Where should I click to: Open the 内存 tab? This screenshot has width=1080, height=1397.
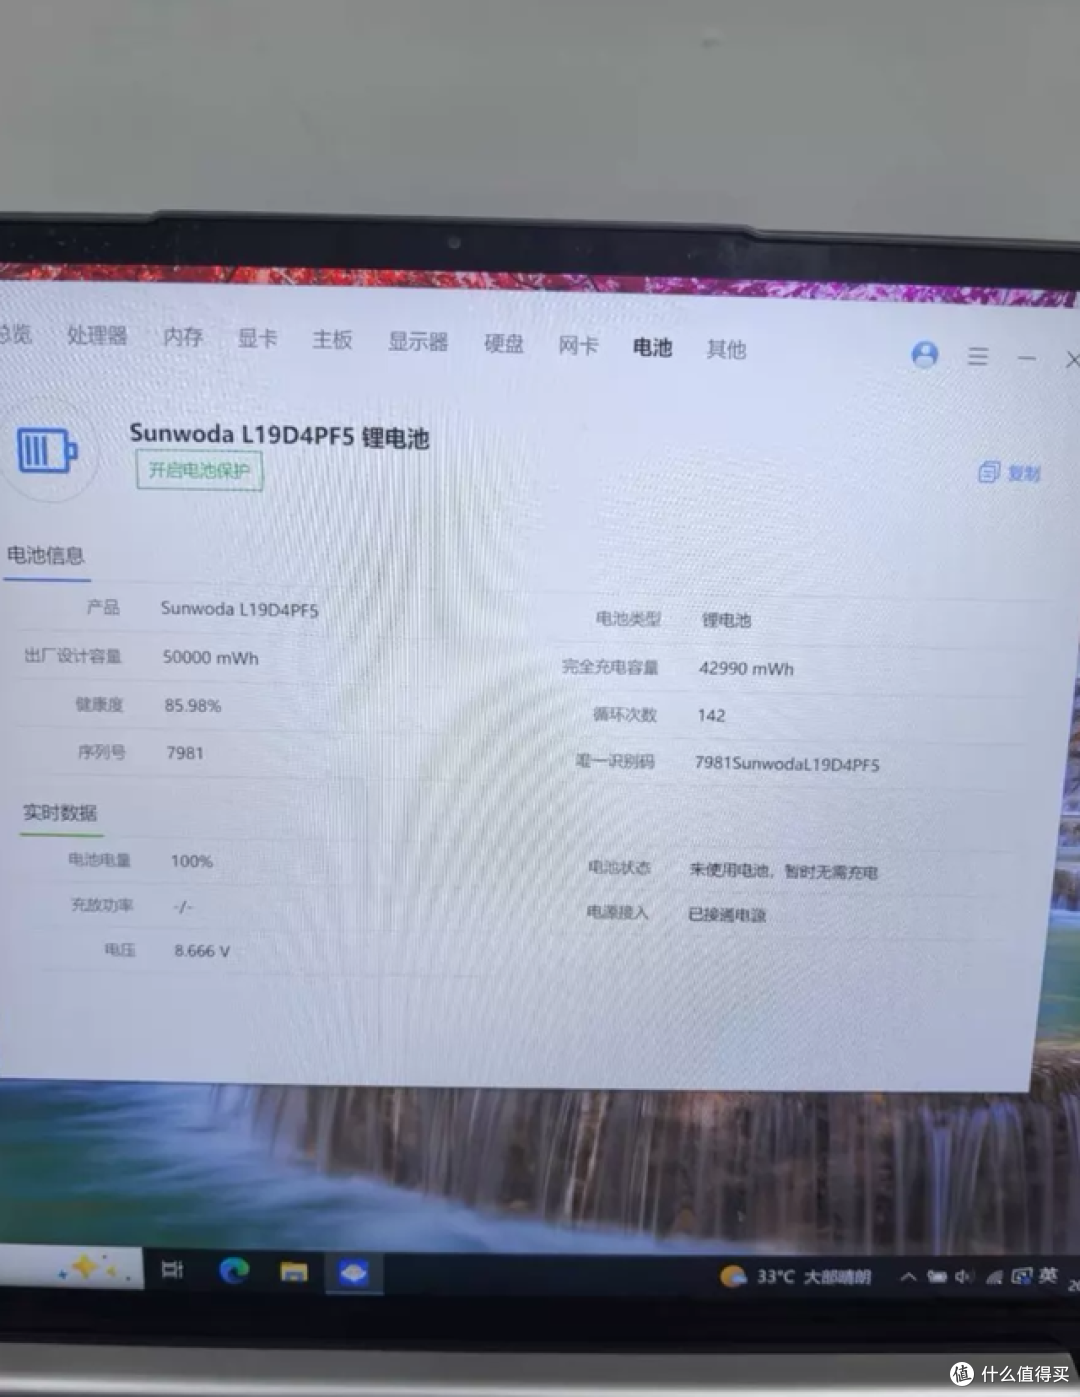(183, 337)
